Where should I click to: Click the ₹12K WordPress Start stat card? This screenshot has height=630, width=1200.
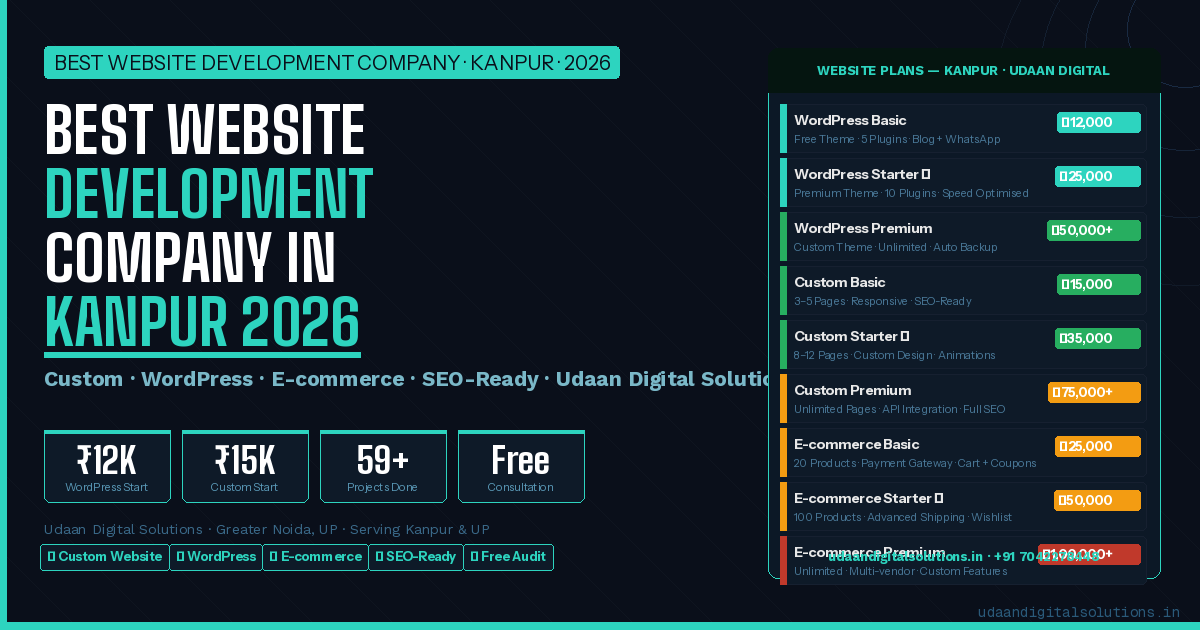point(107,466)
